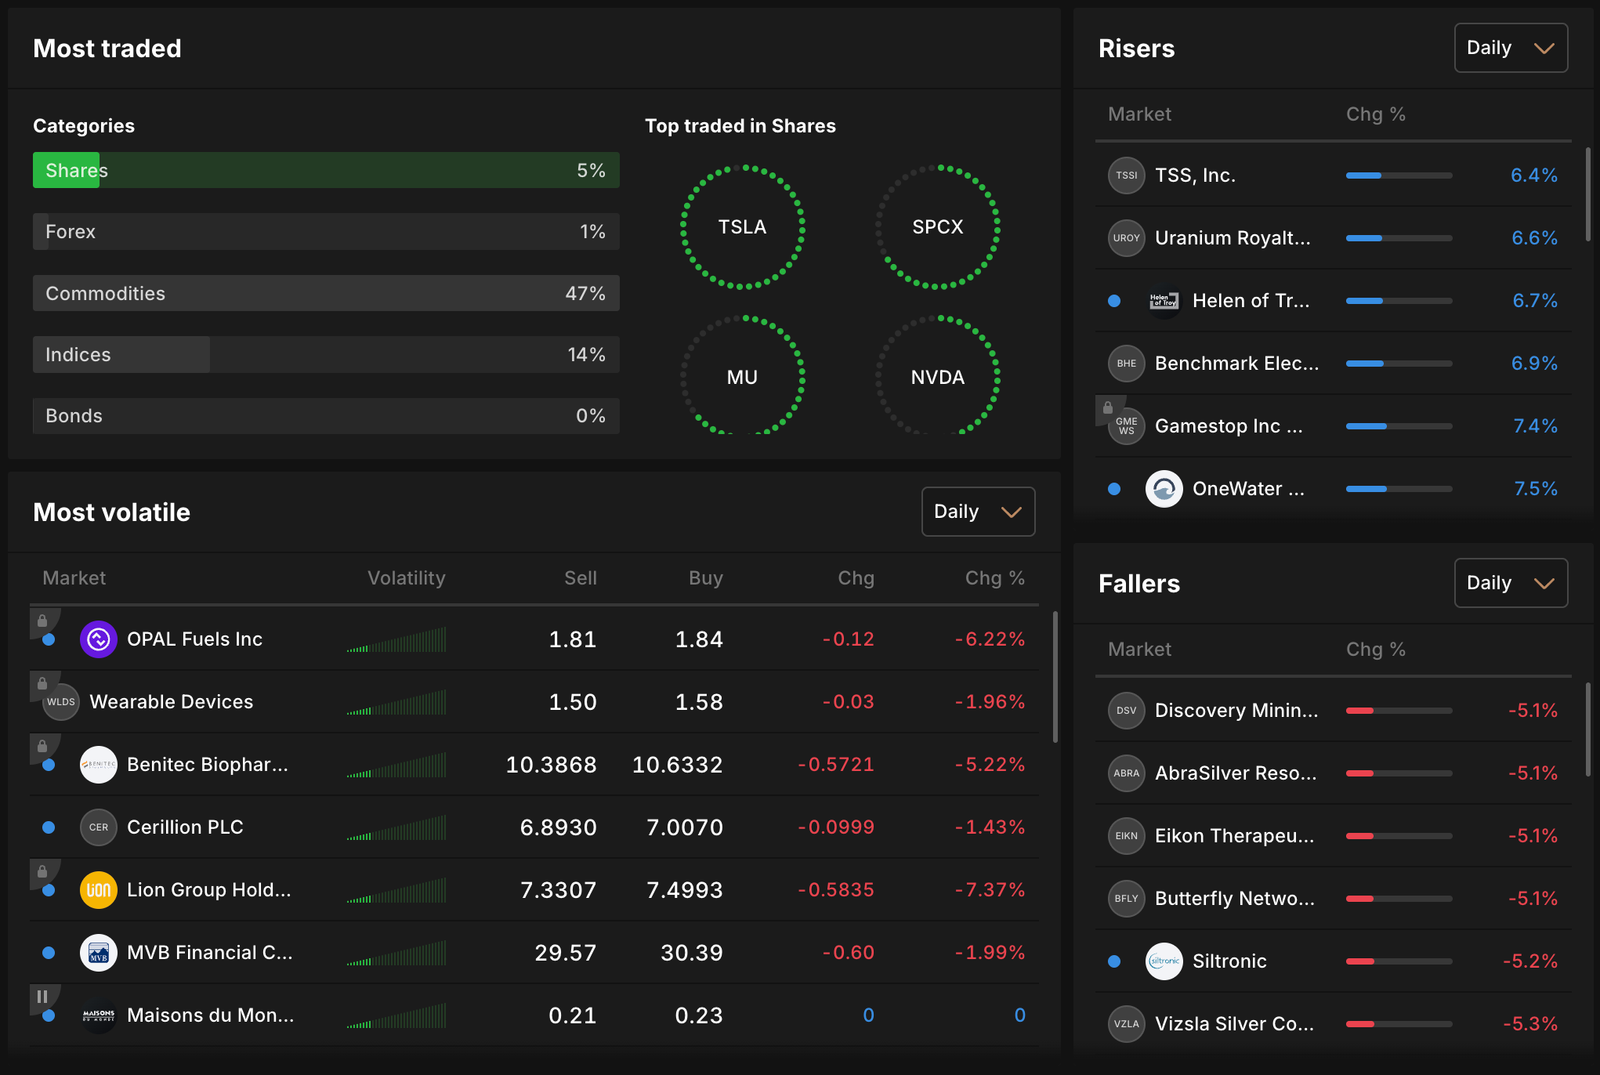The image size is (1600, 1075).
Task: Open the MU top traded circle
Action: point(742,375)
